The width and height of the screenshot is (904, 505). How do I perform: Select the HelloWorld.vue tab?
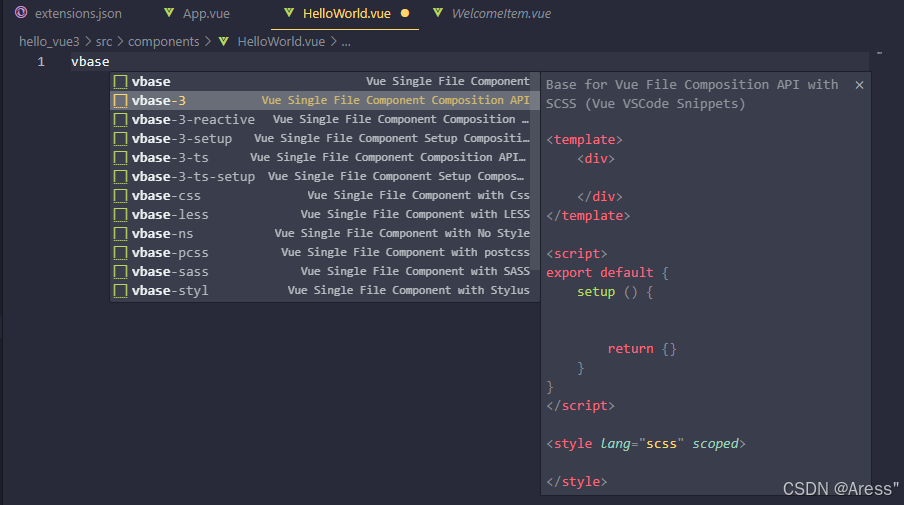(x=345, y=13)
